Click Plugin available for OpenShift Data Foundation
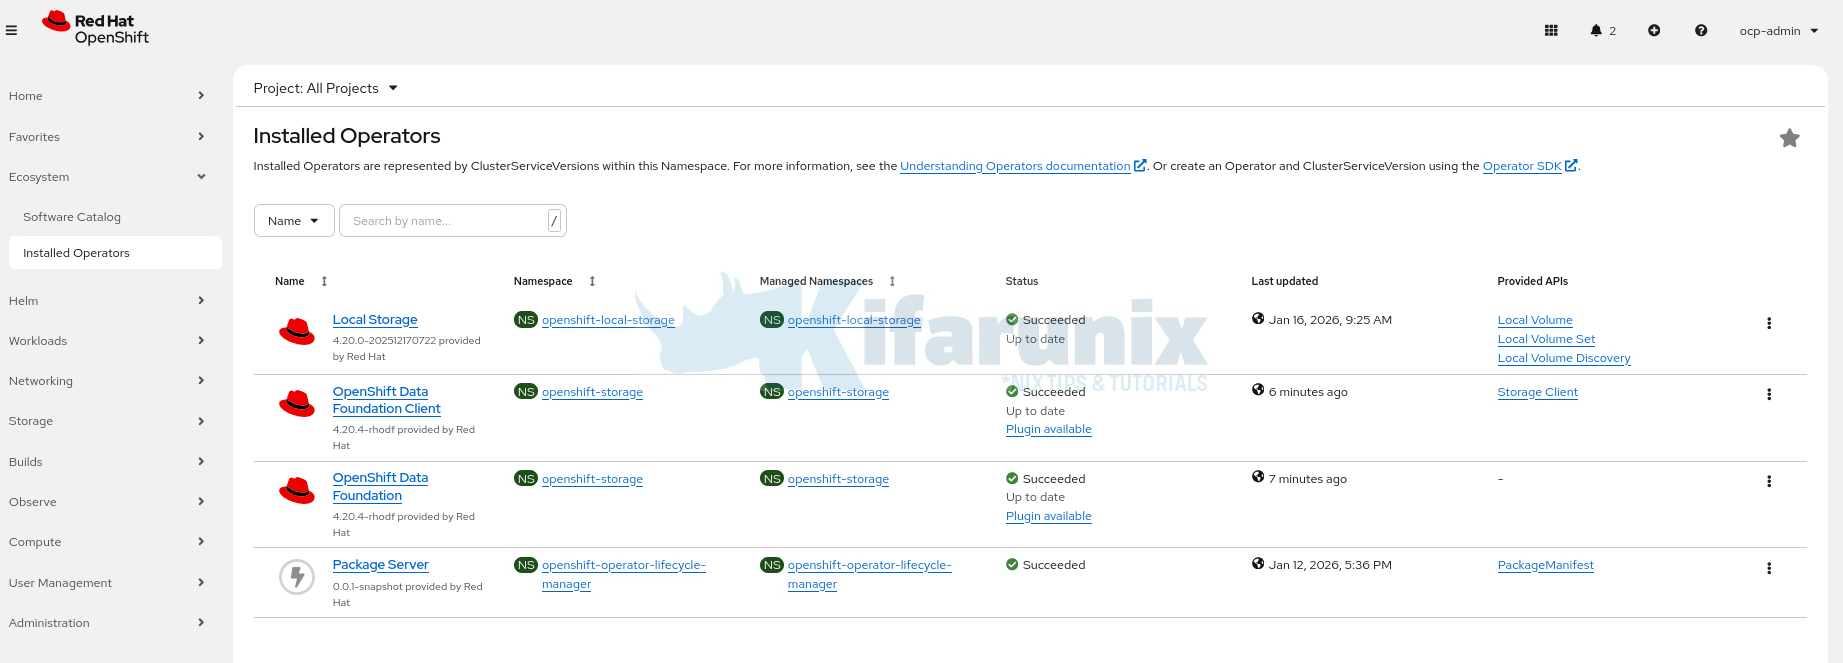 point(1048,516)
